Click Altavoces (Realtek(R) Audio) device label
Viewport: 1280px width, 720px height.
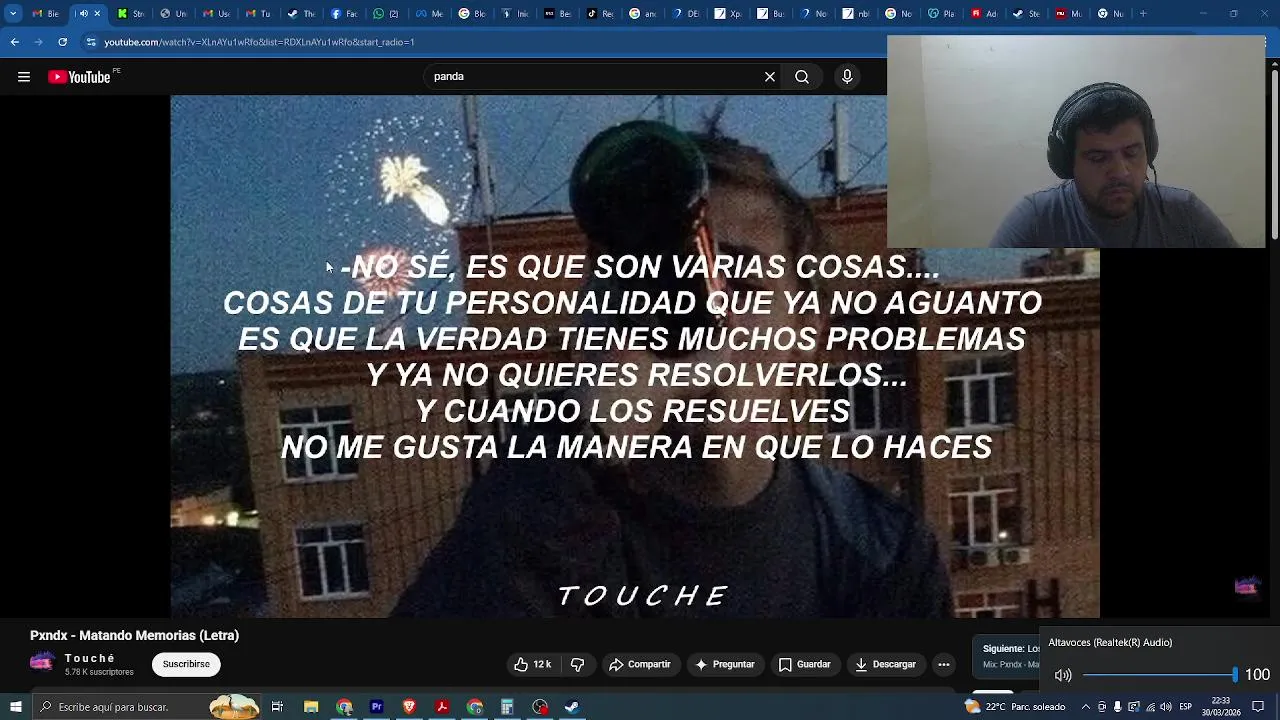click(1110, 642)
